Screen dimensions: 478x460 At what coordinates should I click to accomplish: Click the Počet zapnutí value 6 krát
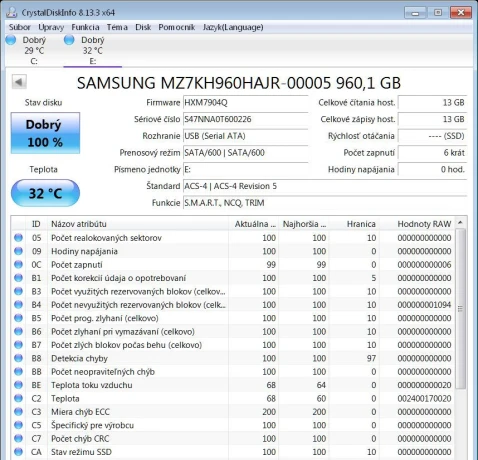coord(432,153)
